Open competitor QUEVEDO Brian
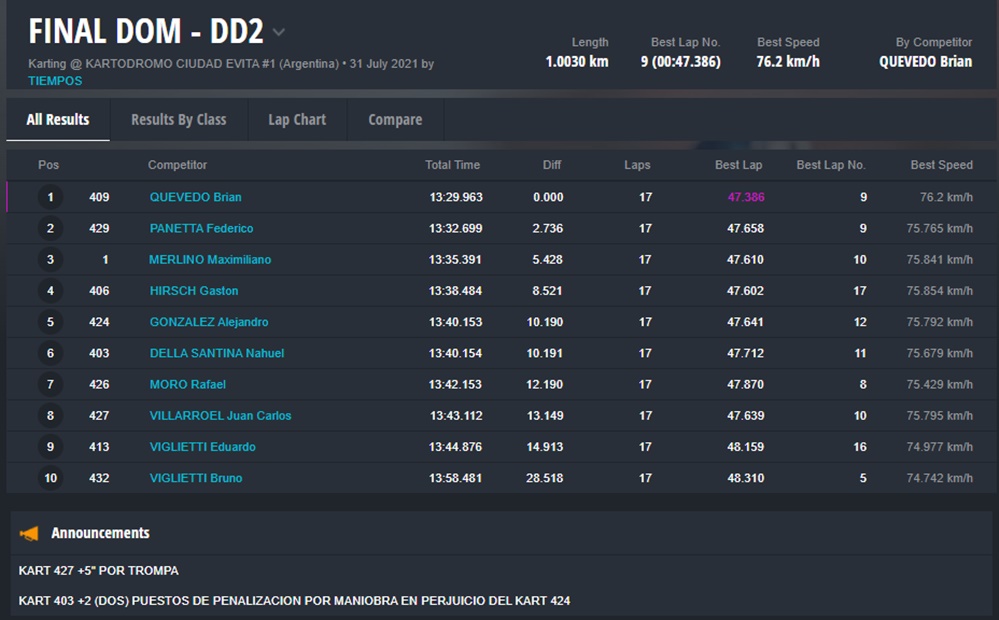 (195, 197)
